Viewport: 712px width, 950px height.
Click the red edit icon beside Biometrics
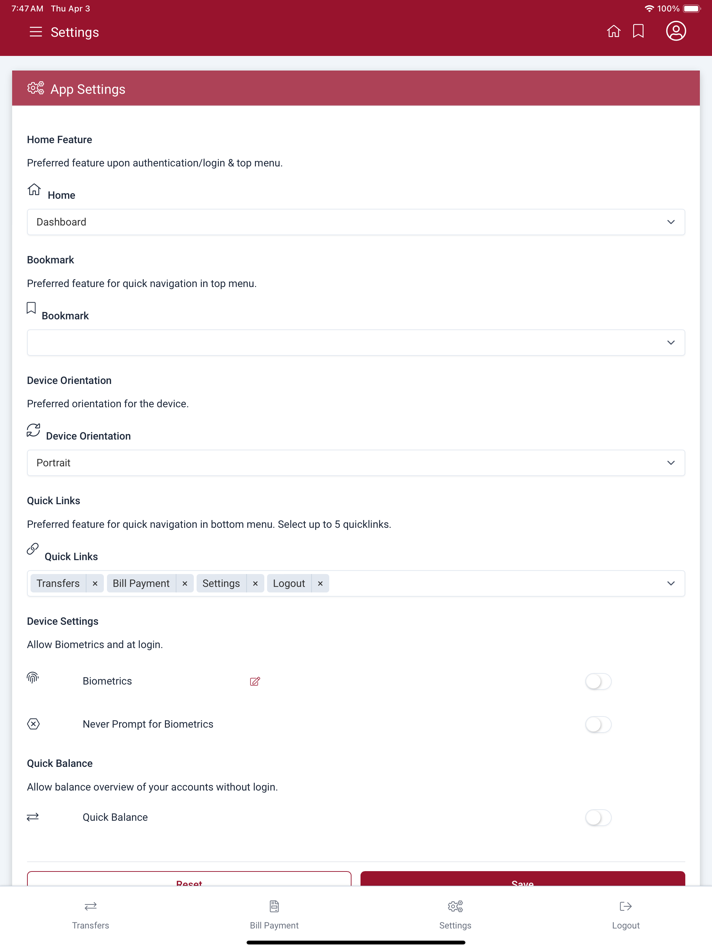[x=255, y=682]
